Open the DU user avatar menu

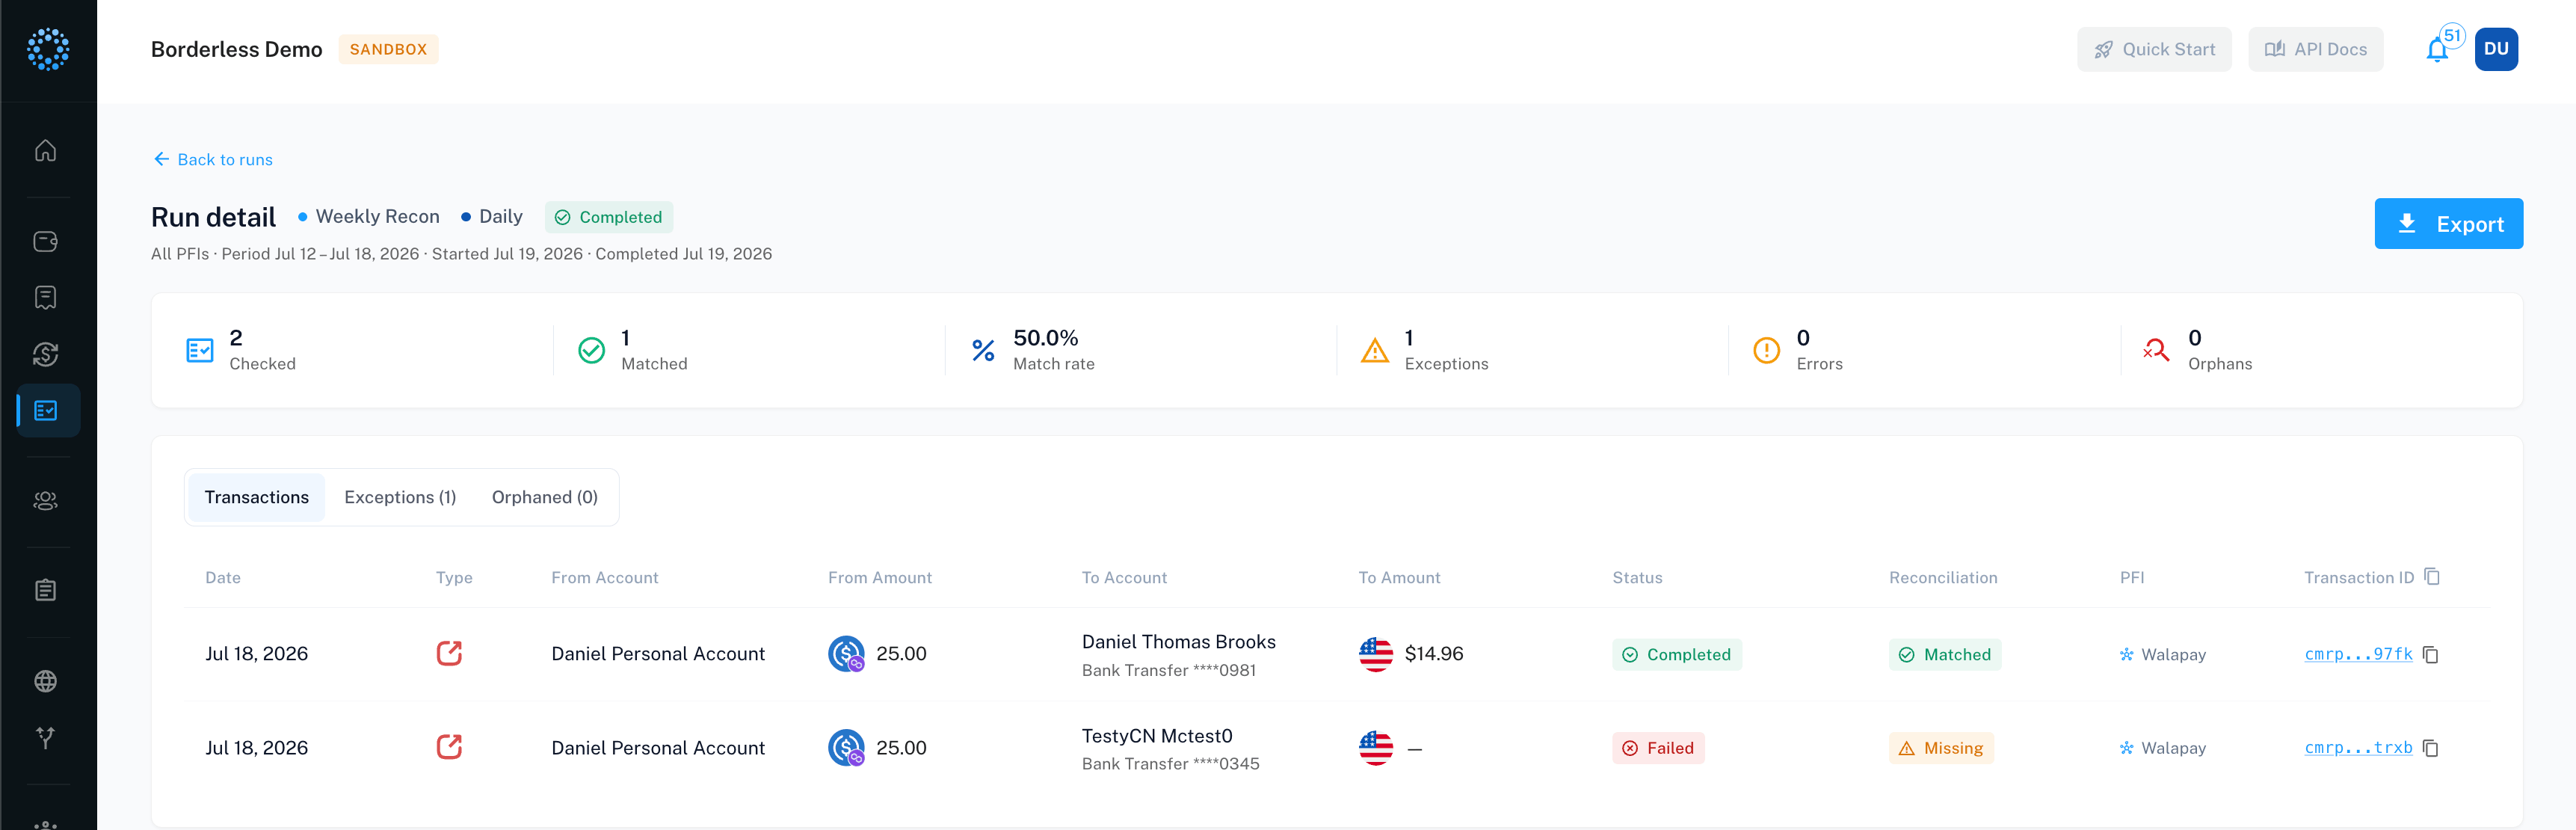tap(2496, 49)
